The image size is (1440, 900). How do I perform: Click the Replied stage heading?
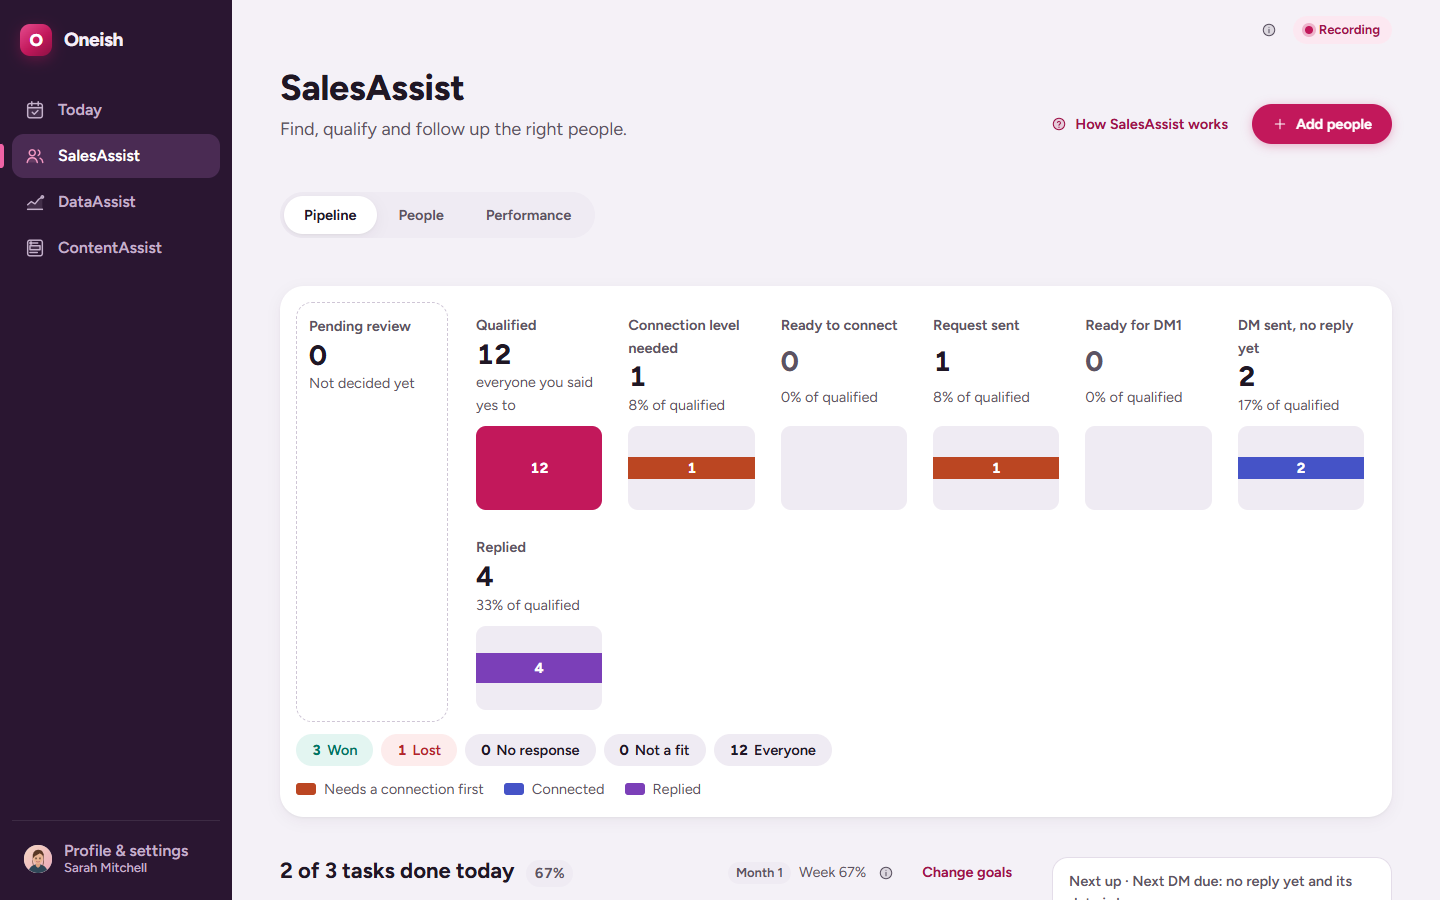click(x=501, y=547)
